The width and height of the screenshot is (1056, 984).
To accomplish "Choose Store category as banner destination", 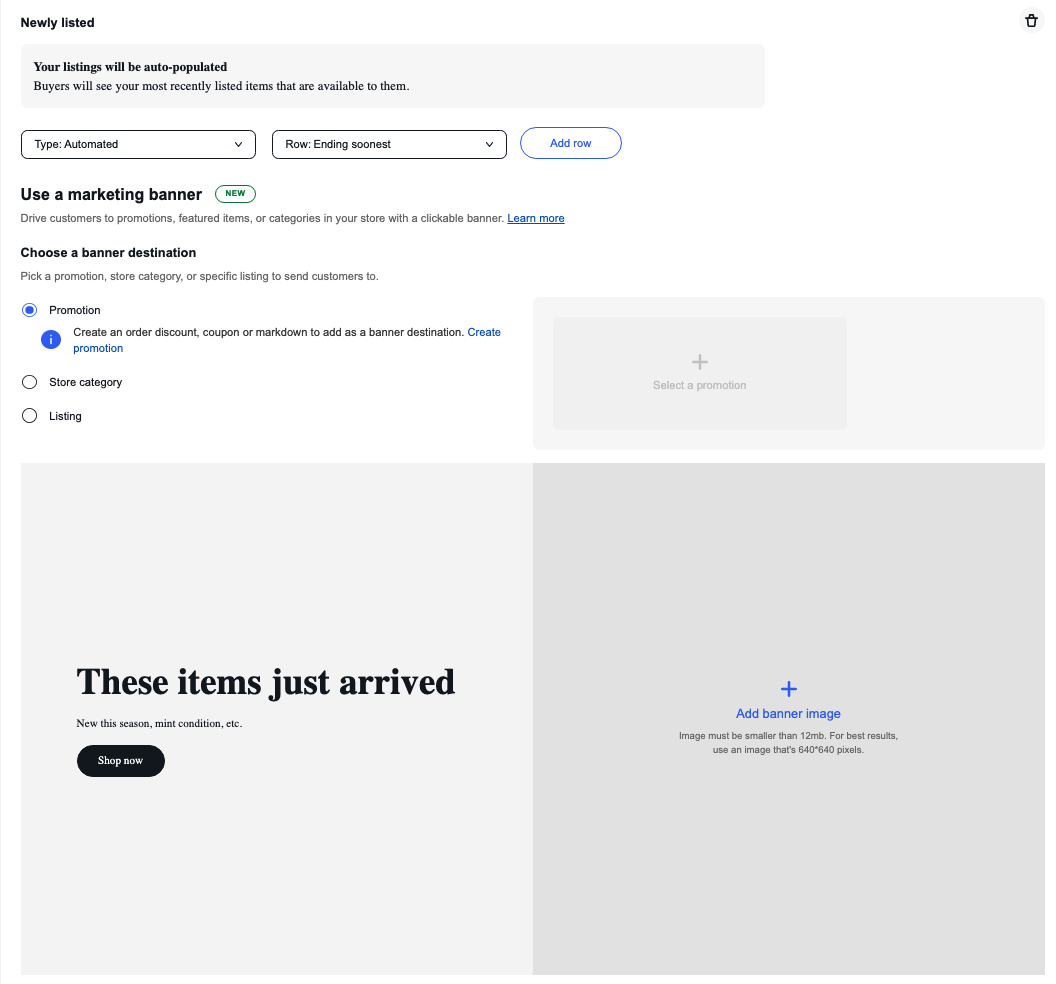I will (x=29, y=382).
